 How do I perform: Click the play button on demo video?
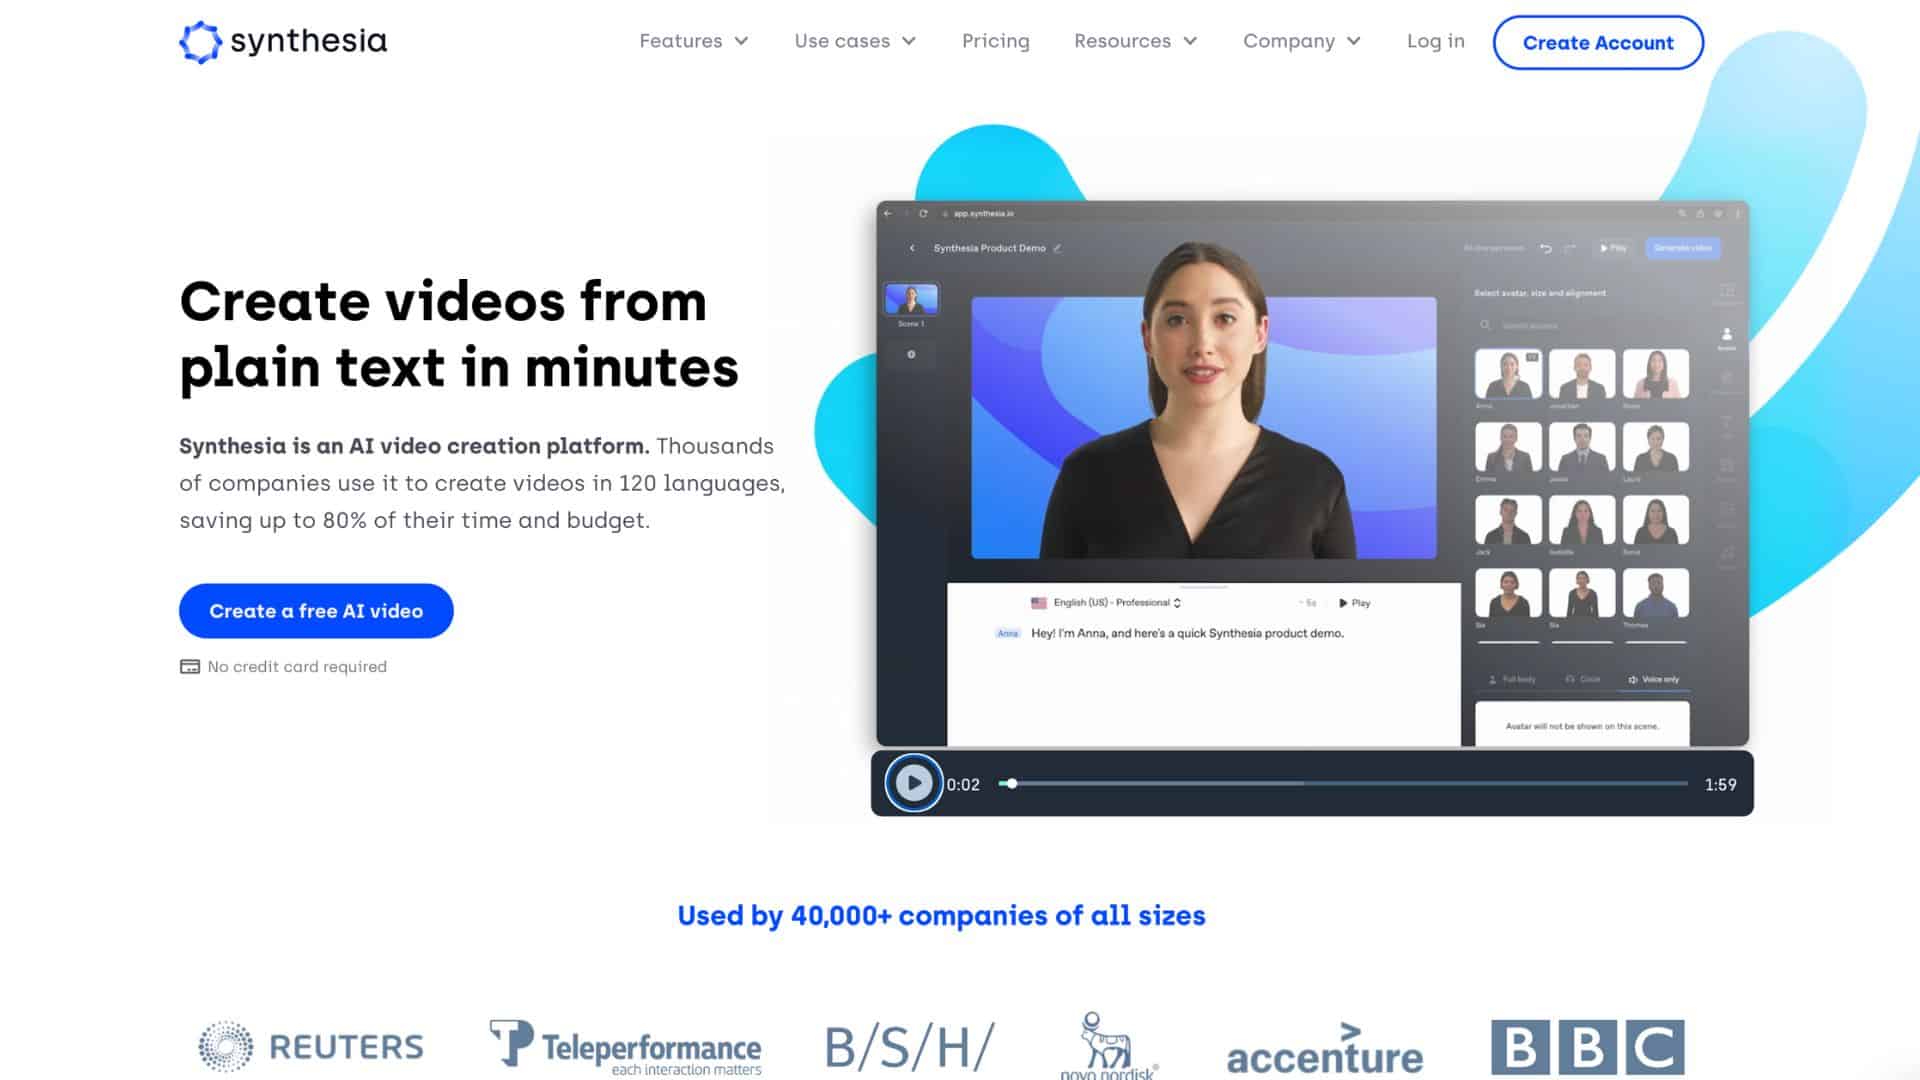point(914,782)
